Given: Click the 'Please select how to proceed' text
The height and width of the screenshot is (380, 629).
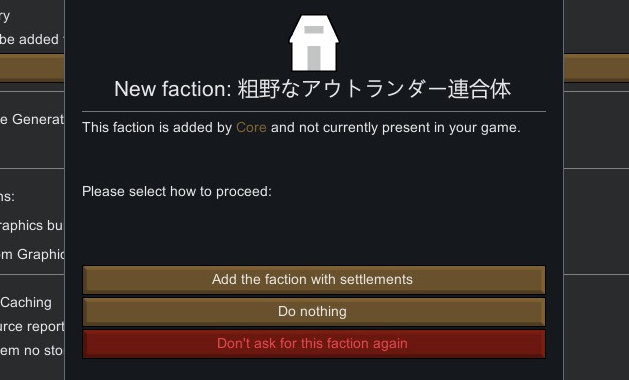Looking at the screenshot, I should (x=177, y=191).
